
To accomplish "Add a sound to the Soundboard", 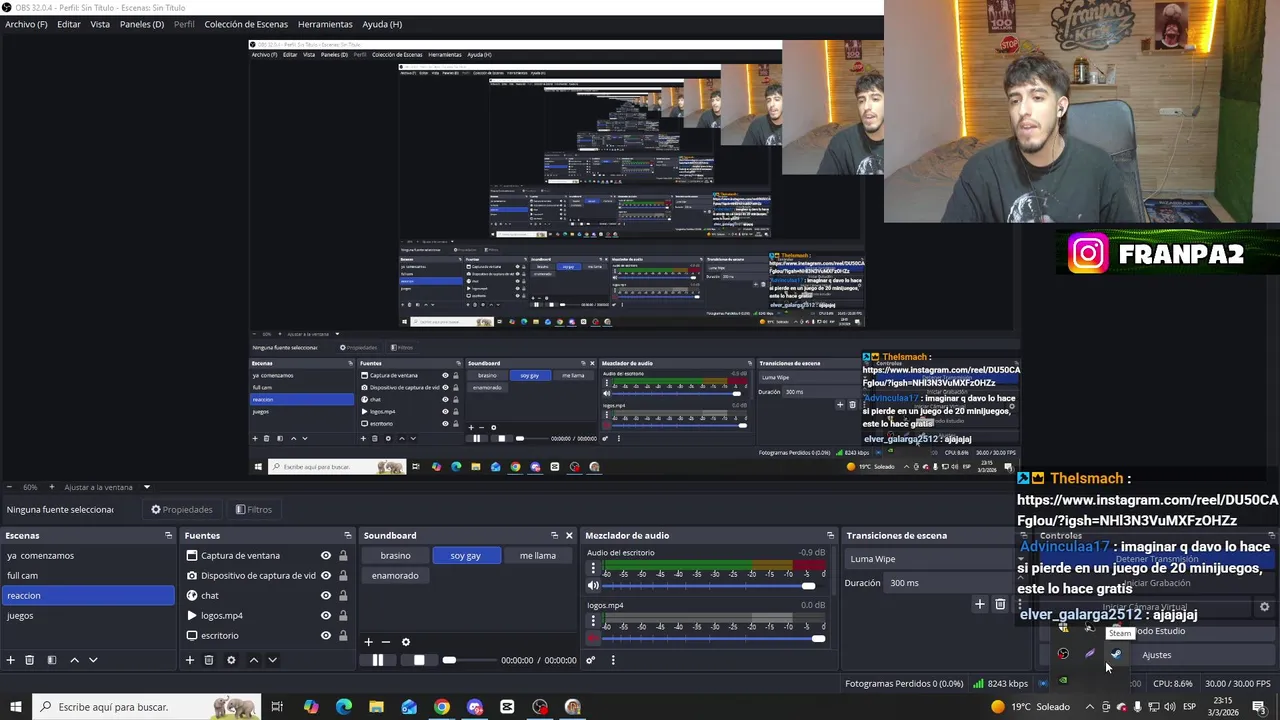I will click(368, 642).
